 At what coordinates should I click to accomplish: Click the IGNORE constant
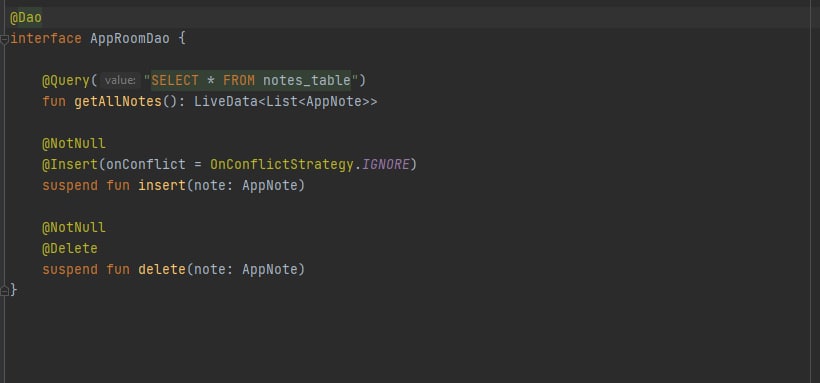click(x=386, y=164)
